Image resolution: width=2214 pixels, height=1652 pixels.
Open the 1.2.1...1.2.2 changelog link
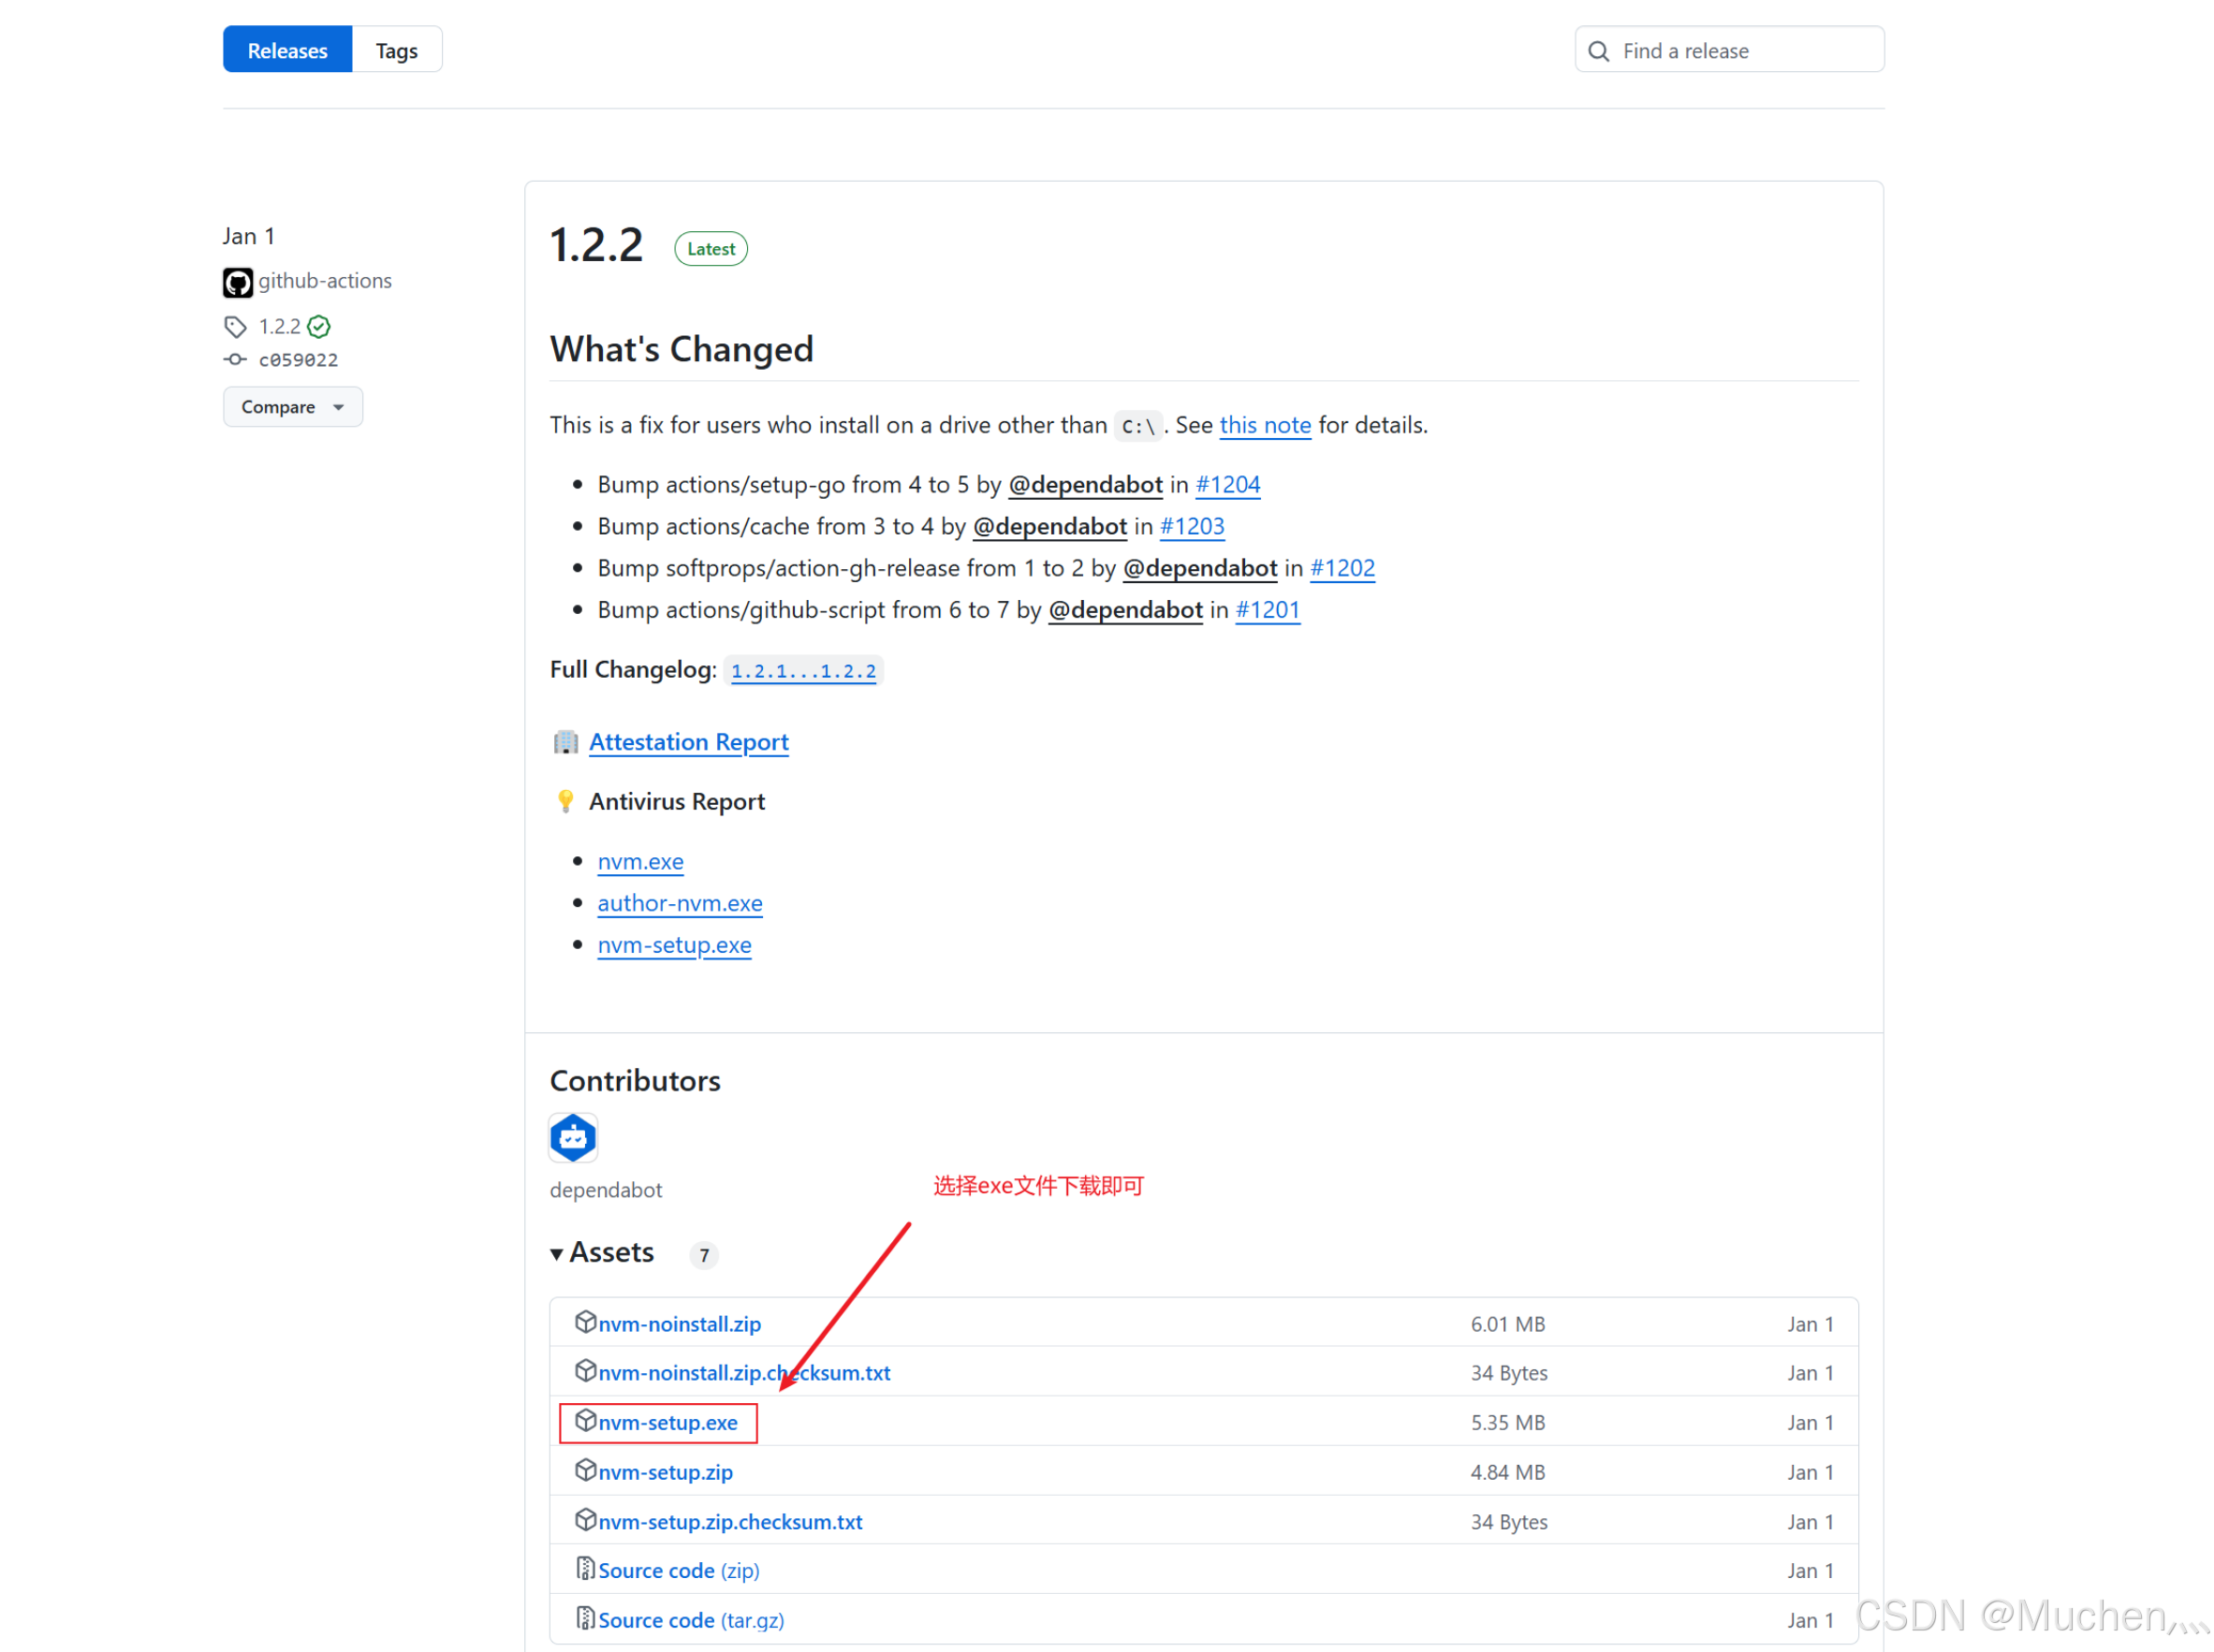pyautogui.click(x=803, y=671)
